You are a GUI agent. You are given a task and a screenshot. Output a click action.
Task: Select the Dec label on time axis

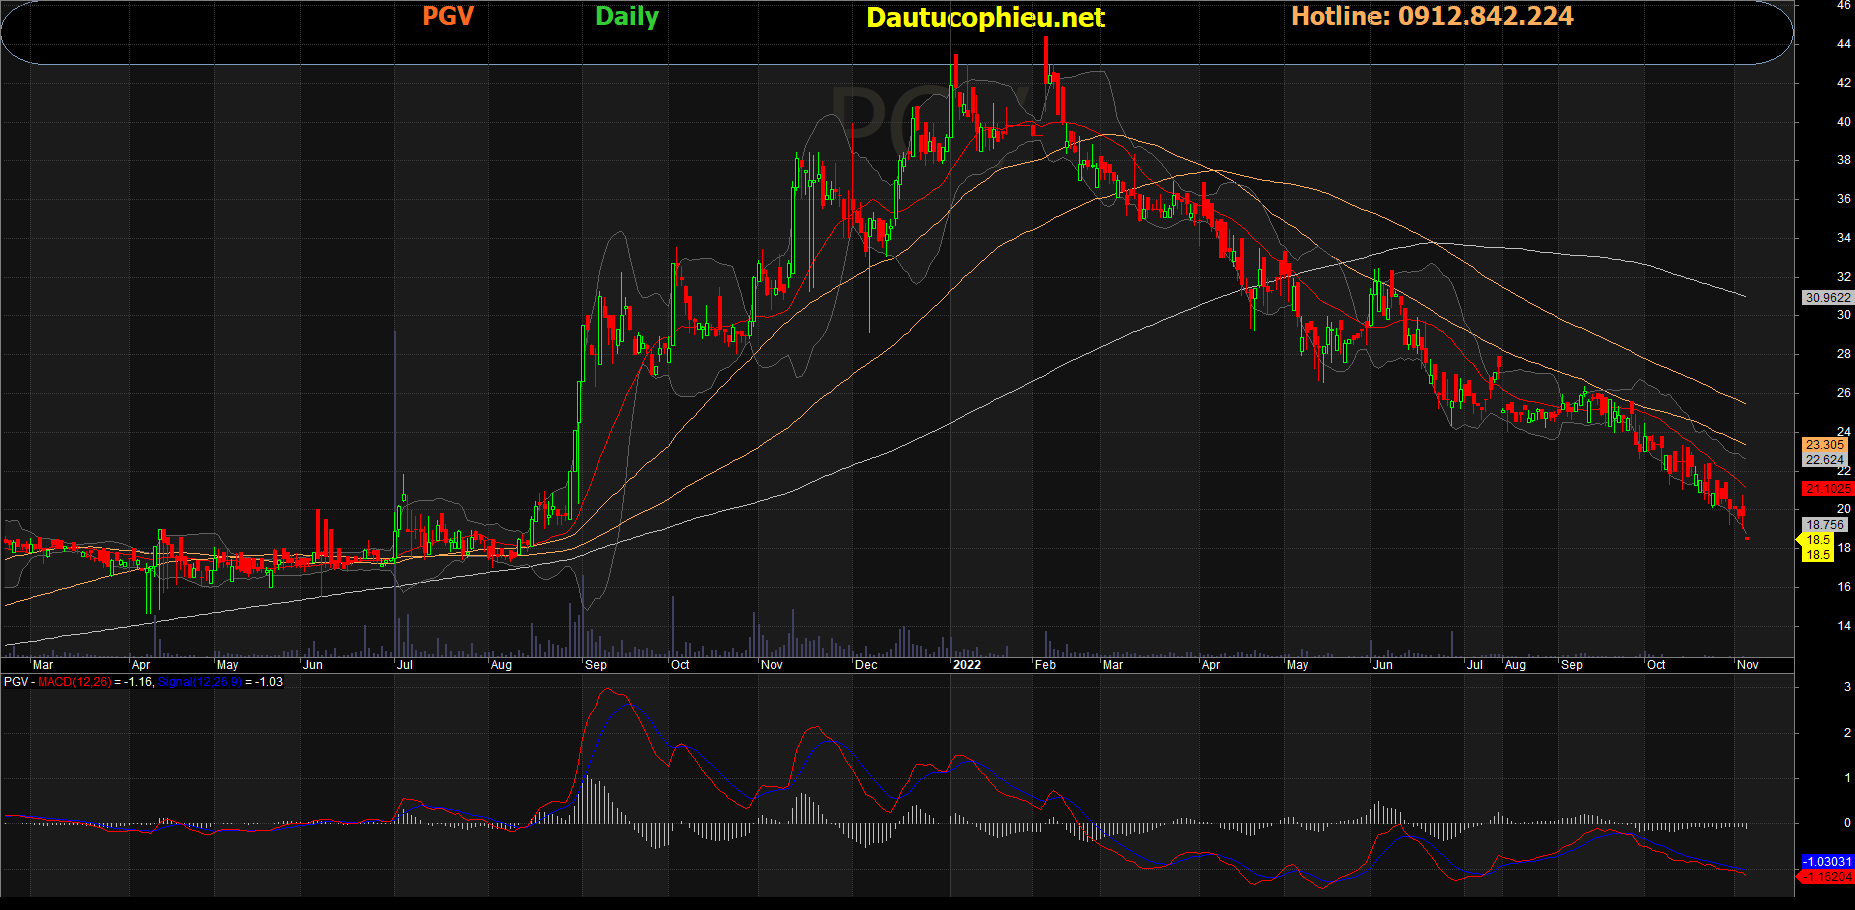tap(866, 665)
